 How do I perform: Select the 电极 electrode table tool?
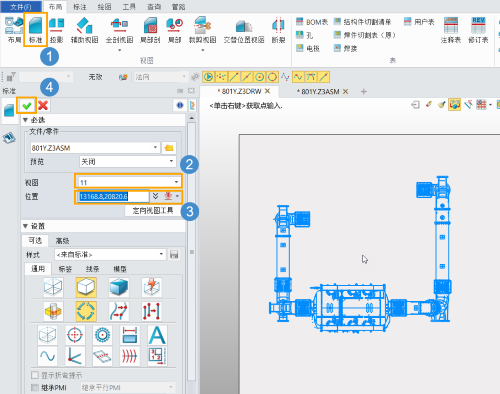[308, 48]
